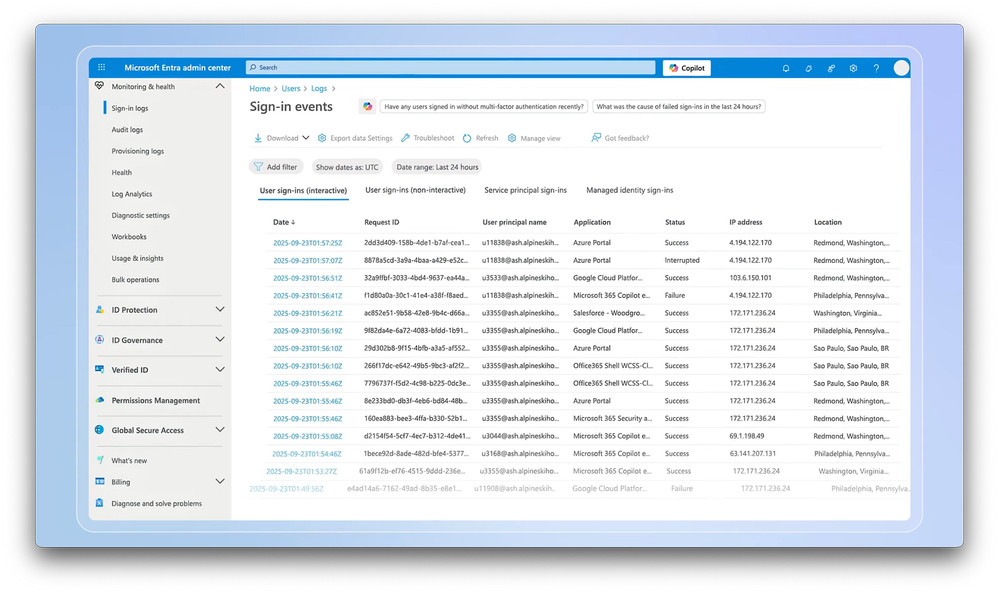The image size is (999, 594).
Task: Open sign-in dated 2025-09-23T01:55:08Z
Action: click(x=307, y=437)
